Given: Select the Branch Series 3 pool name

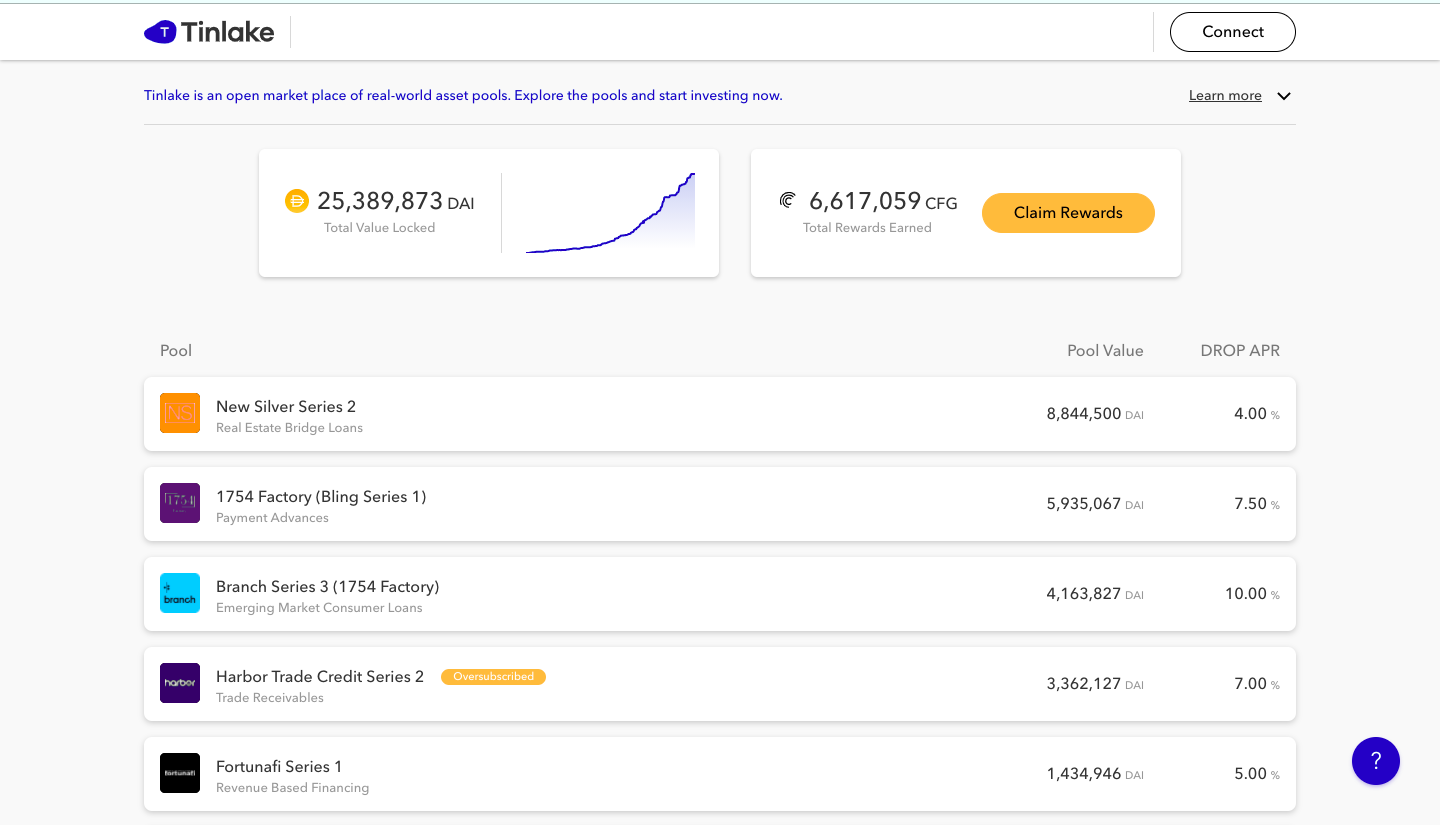Looking at the screenshot, I should [327, 586].
